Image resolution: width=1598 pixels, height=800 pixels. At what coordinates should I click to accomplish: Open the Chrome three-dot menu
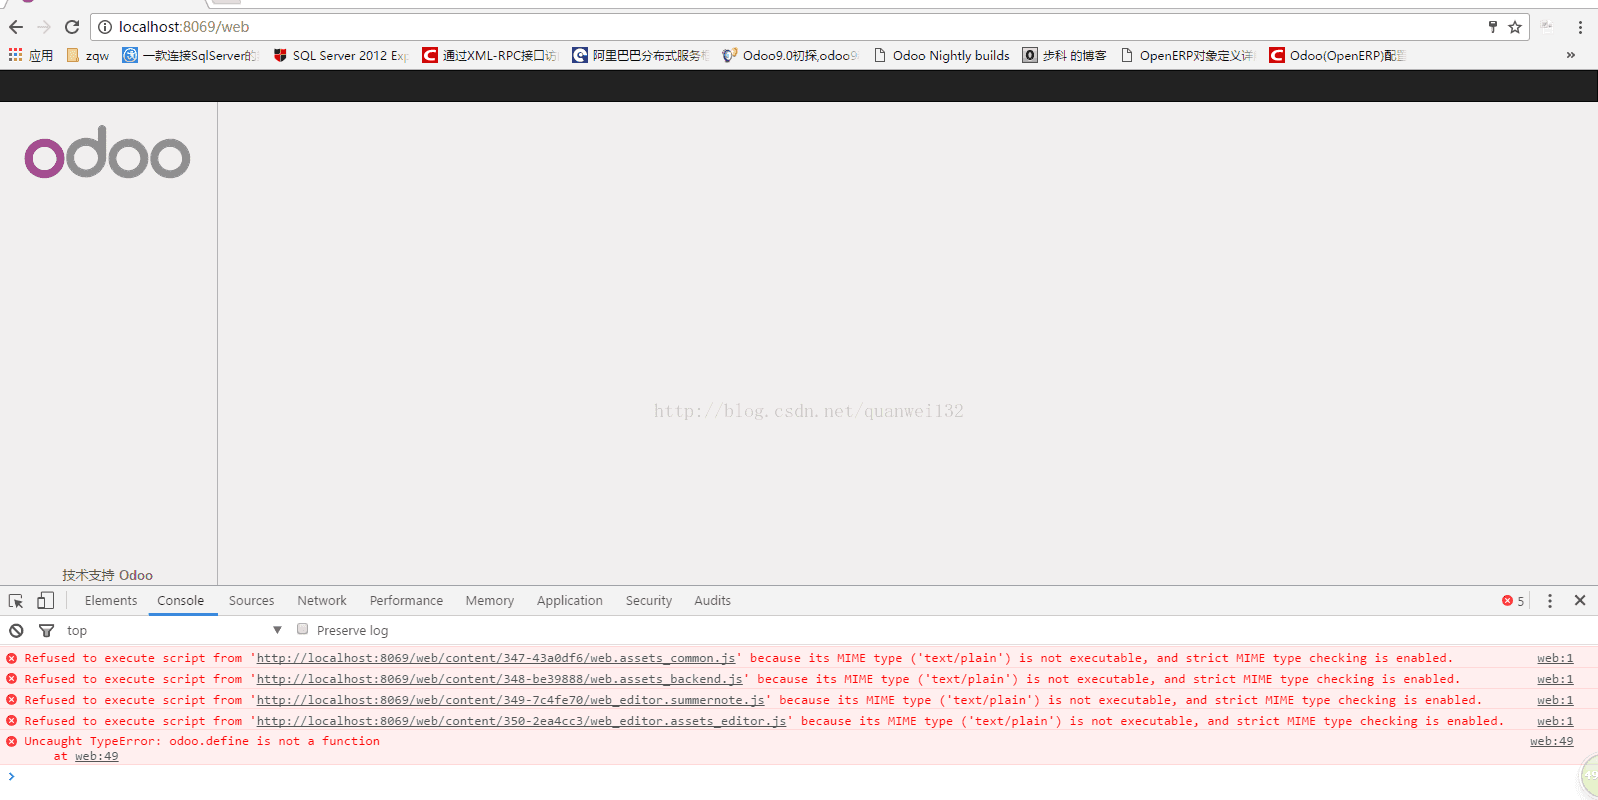tap(1580, 27)
